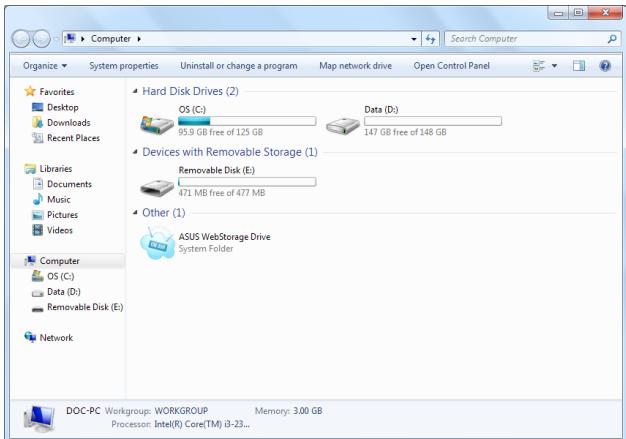Click the Pictures library icon
Image resolution: width=626 pixels, height=439 pixels.
[38, 215]
